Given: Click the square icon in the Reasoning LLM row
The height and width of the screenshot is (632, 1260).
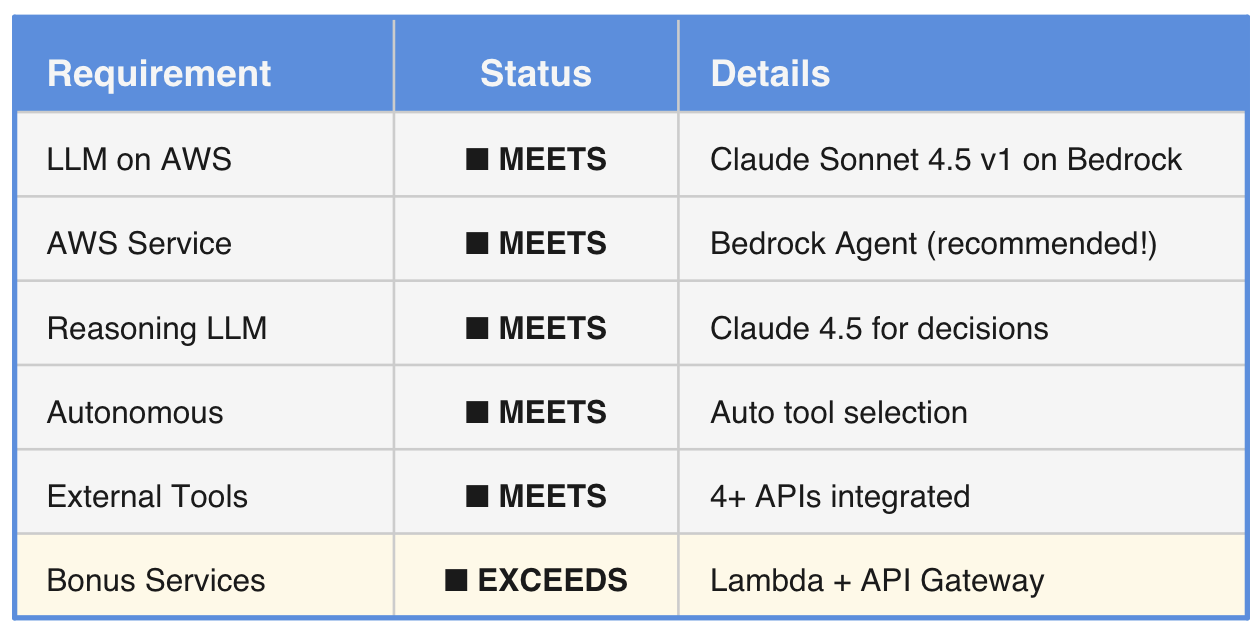Looking at the screenshot, I should click(x=477, y=328).
